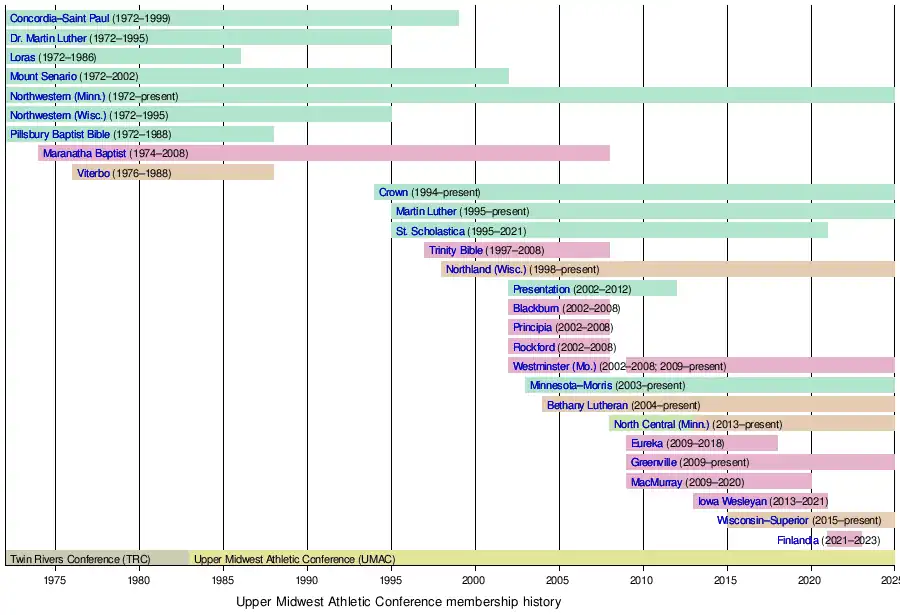Open the Trinity Bible link
The height and width of the screenshot is (615, 900).
(456, 250)
